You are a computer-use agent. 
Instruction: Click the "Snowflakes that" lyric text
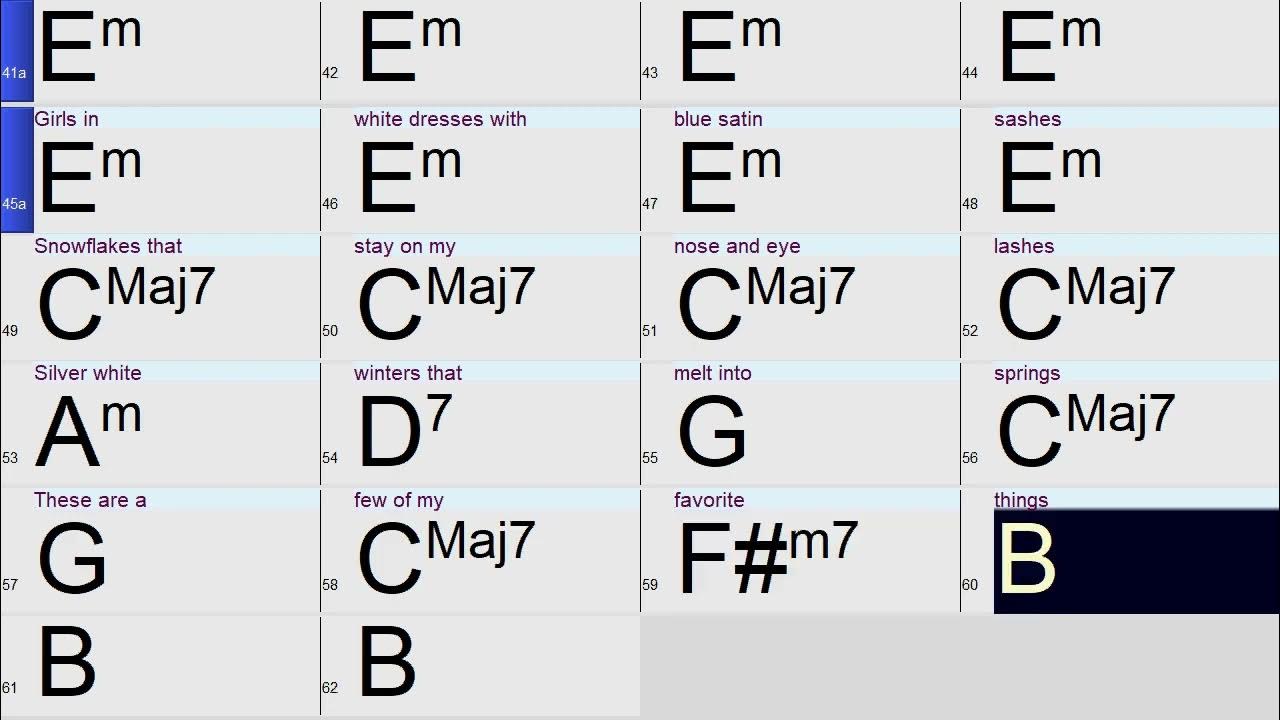[108, 246]
